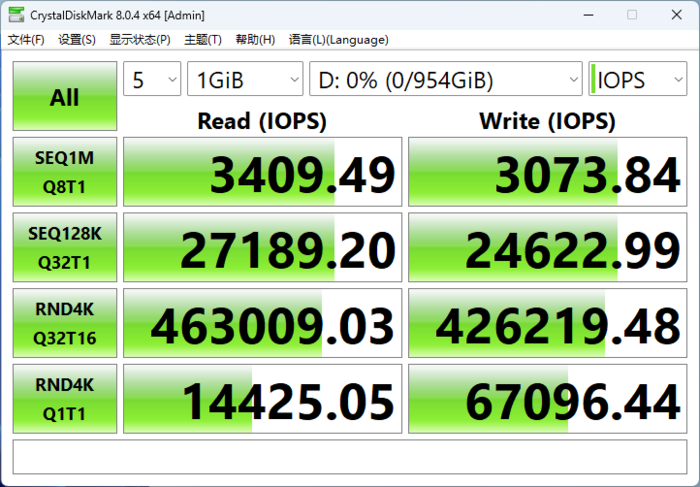Click the SEQ1M read result 3409.49

click(262, 172)
